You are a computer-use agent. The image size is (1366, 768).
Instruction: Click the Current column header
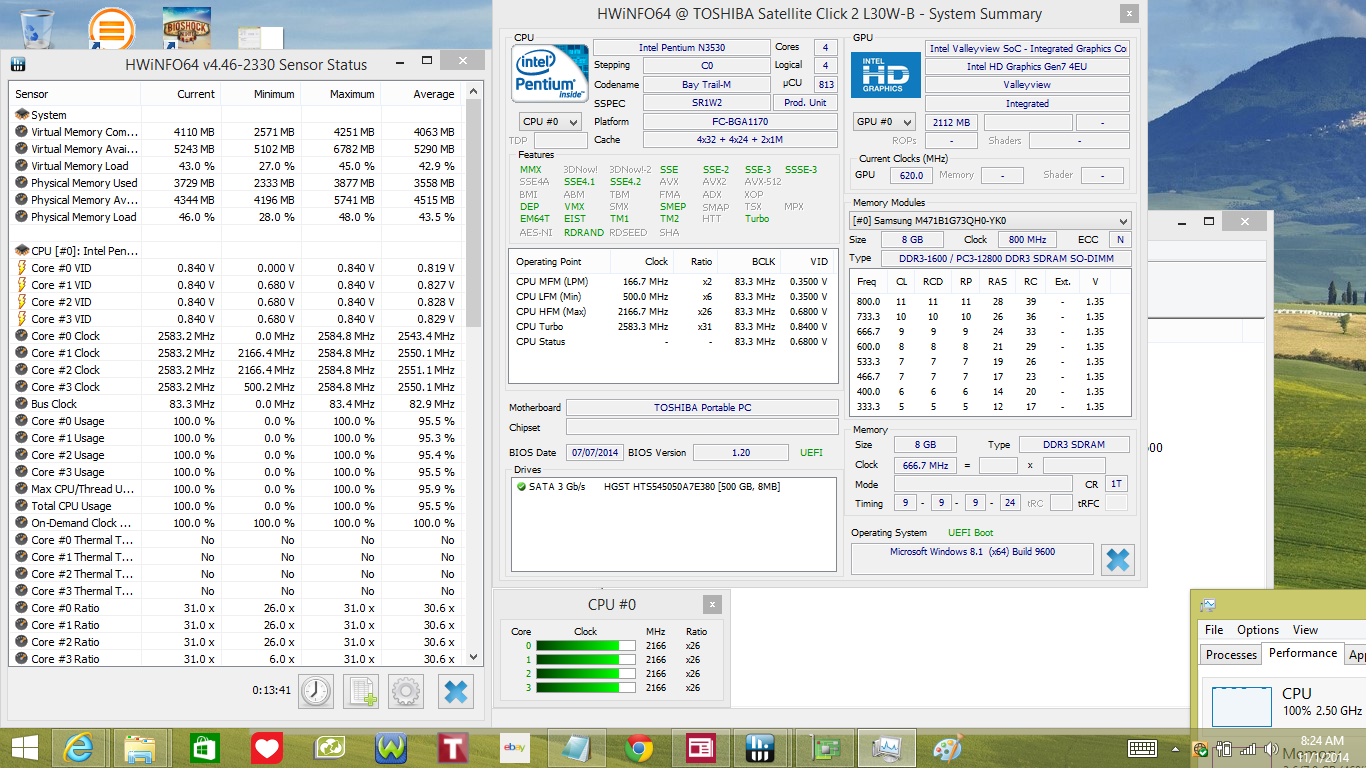pyautogui.click(x=181, y=94)
